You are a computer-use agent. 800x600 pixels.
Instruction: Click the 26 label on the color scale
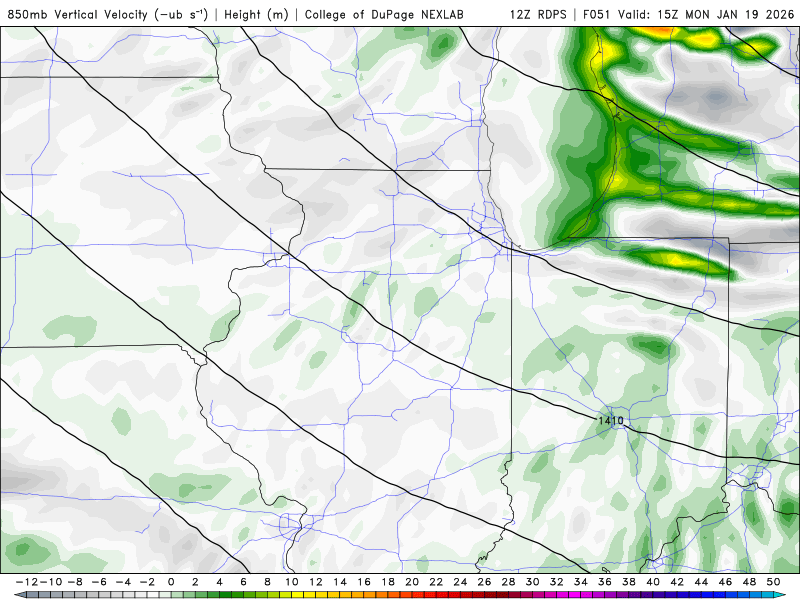pyautogui.click(x=484, y=582)
